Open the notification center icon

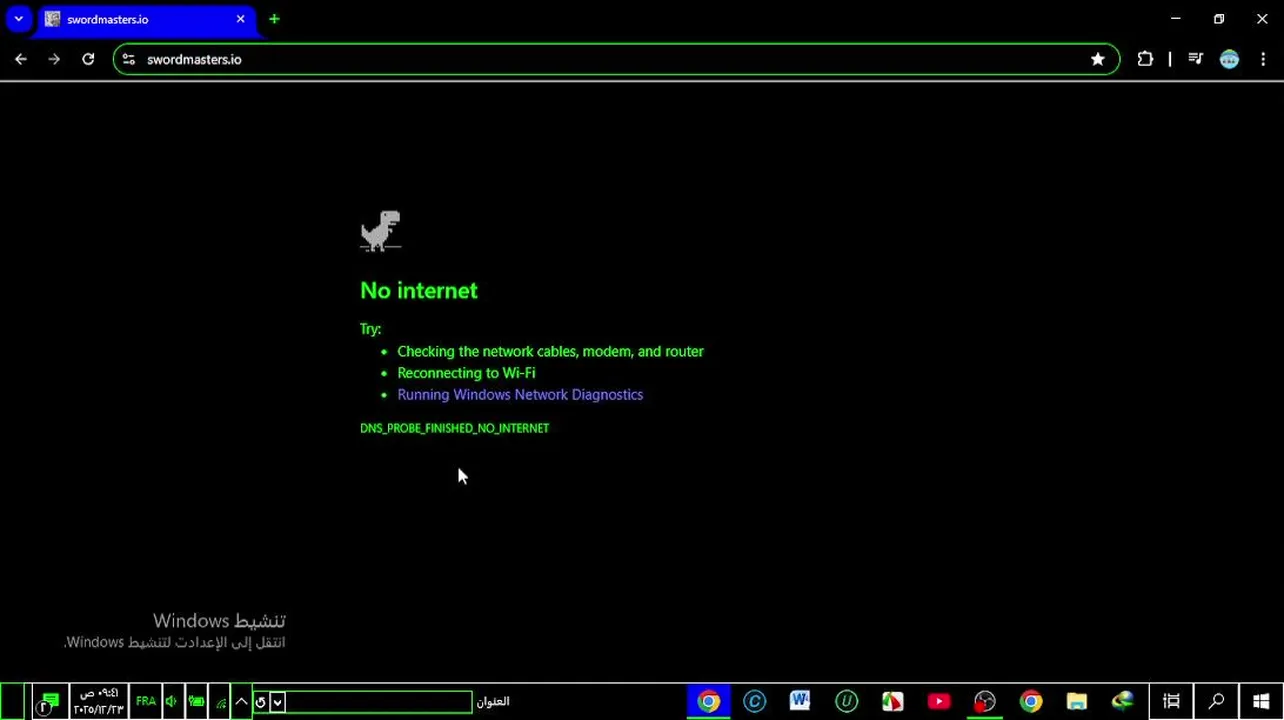pos(49,702)
